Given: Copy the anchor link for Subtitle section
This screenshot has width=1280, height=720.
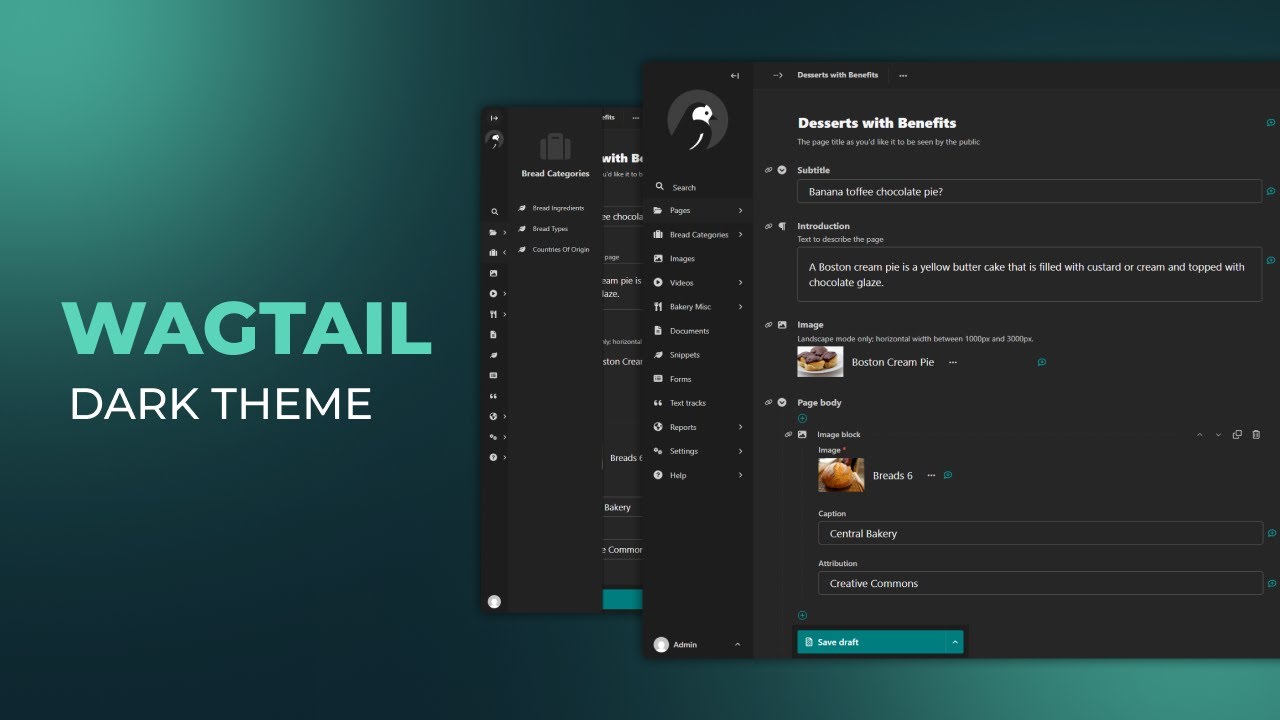Looking at the screenshot, I should coord(769,170).
